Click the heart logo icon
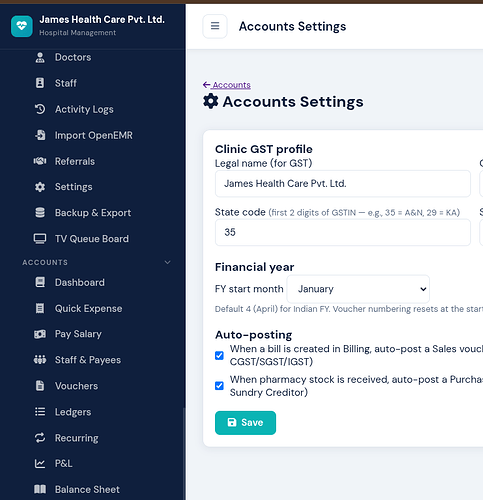Image resolution: width=483 pixels, height=500 pixels. (22, 26)
